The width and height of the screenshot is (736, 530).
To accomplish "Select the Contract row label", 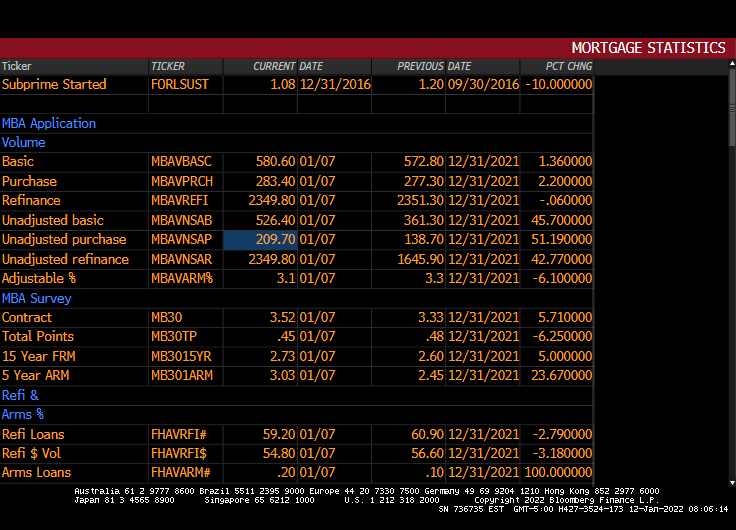I will coord(27,317).
